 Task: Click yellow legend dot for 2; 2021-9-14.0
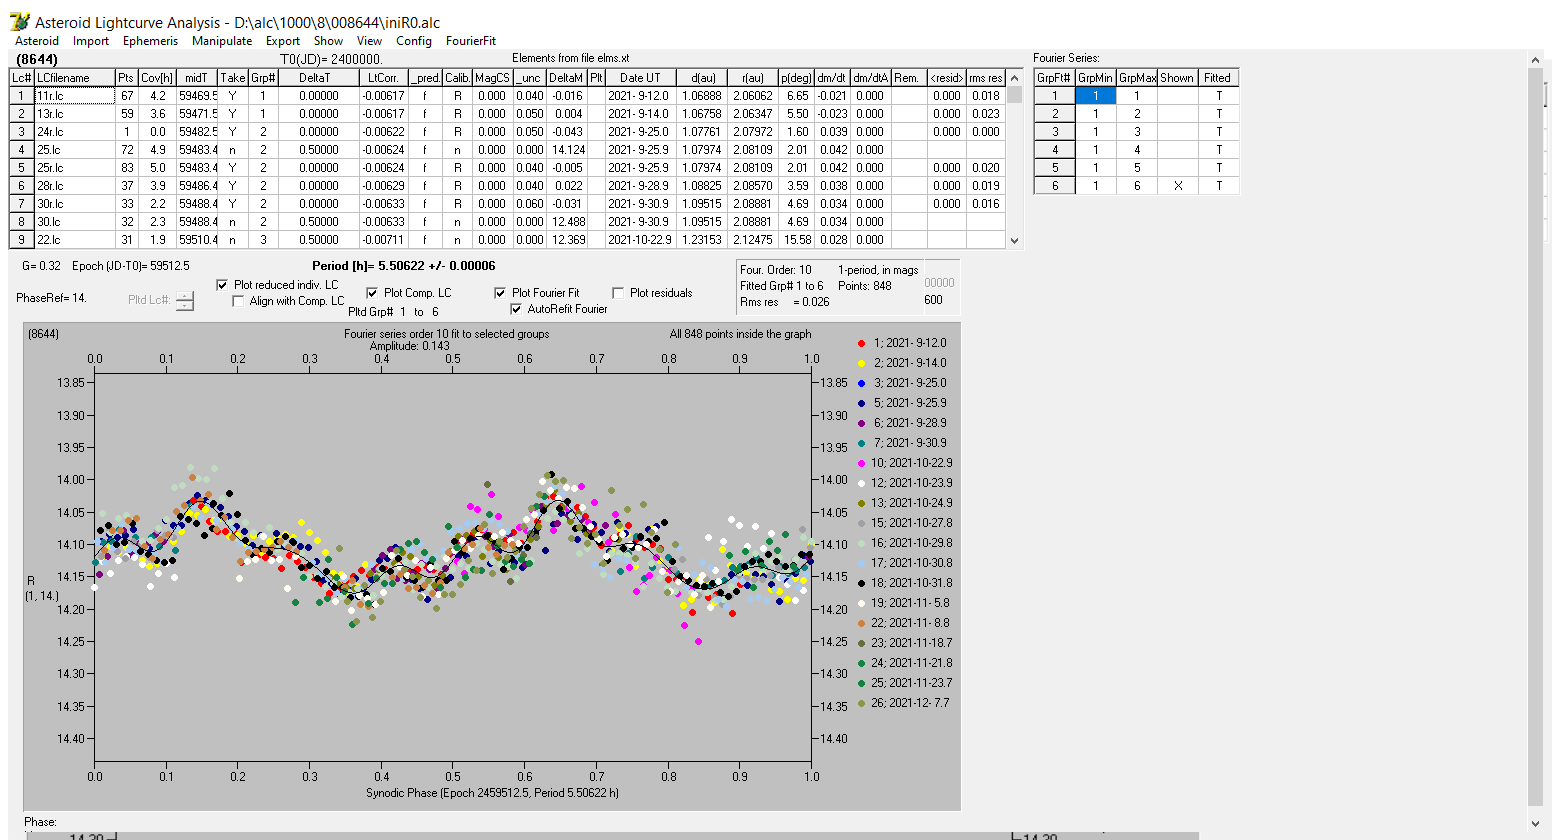[x=861, y=363]
